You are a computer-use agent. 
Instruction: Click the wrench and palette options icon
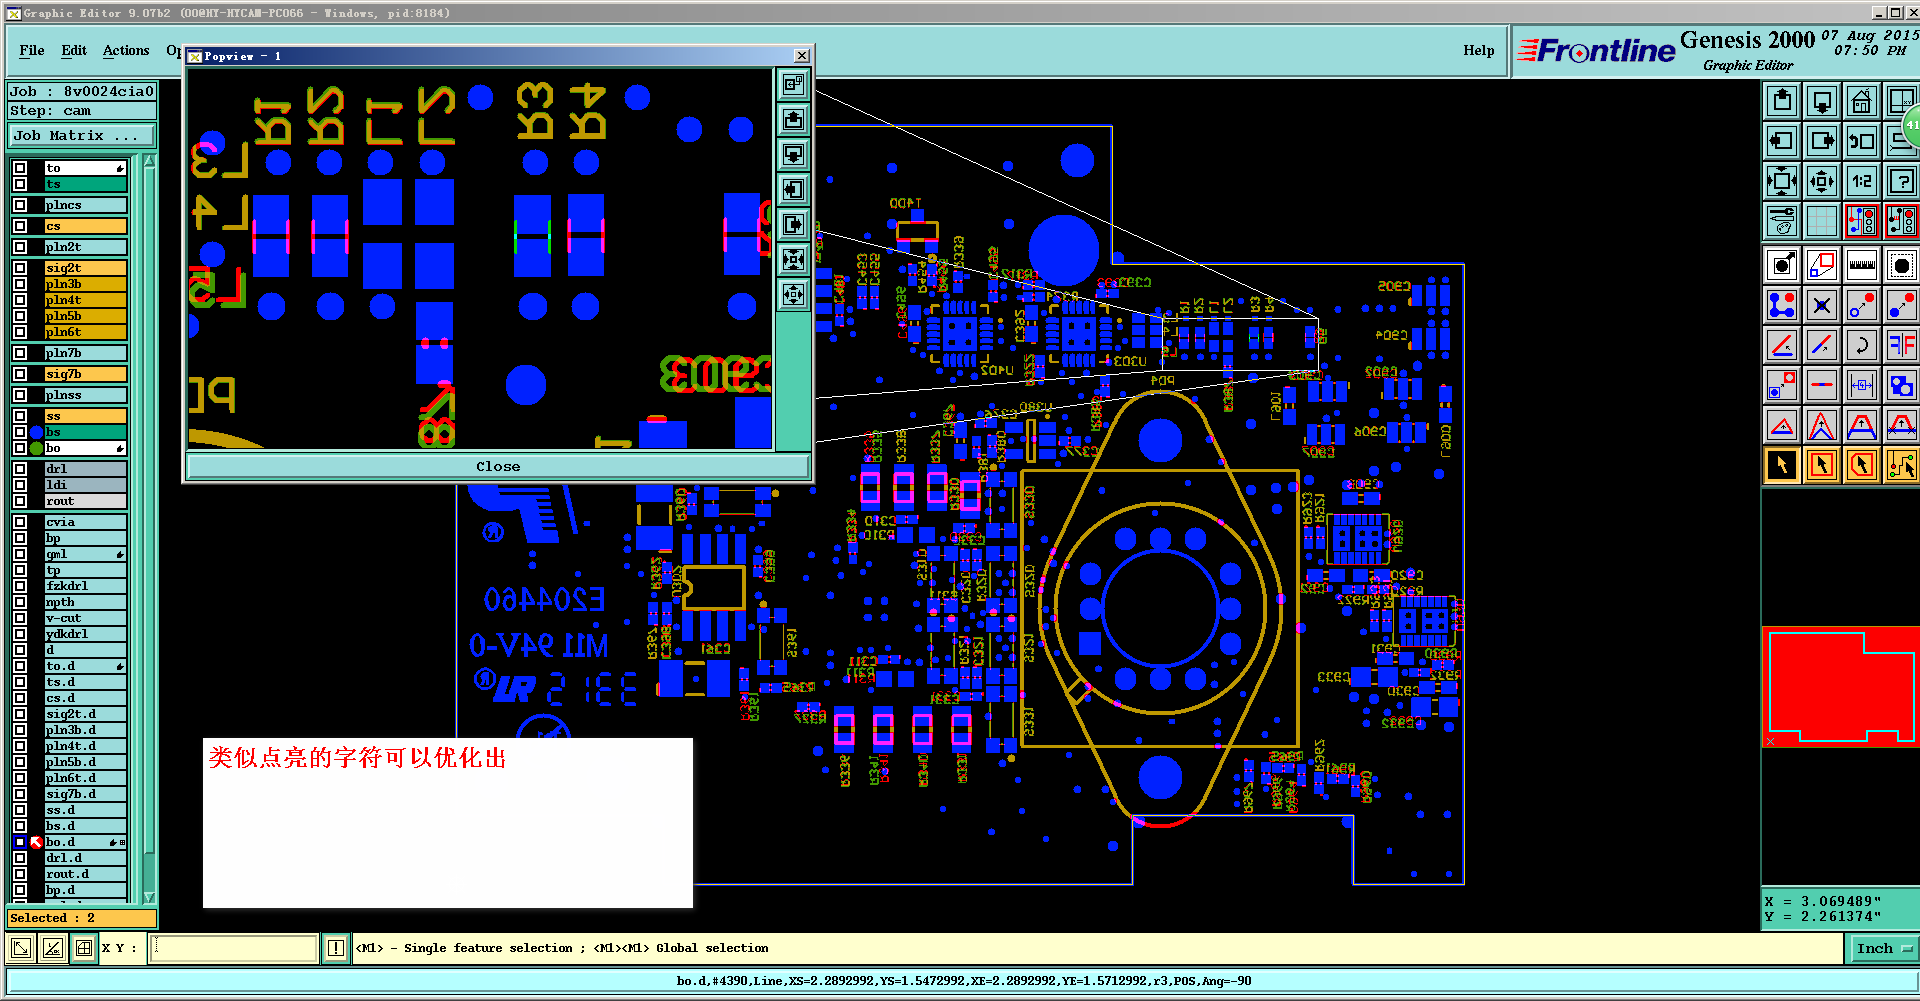pos(1782,221)
